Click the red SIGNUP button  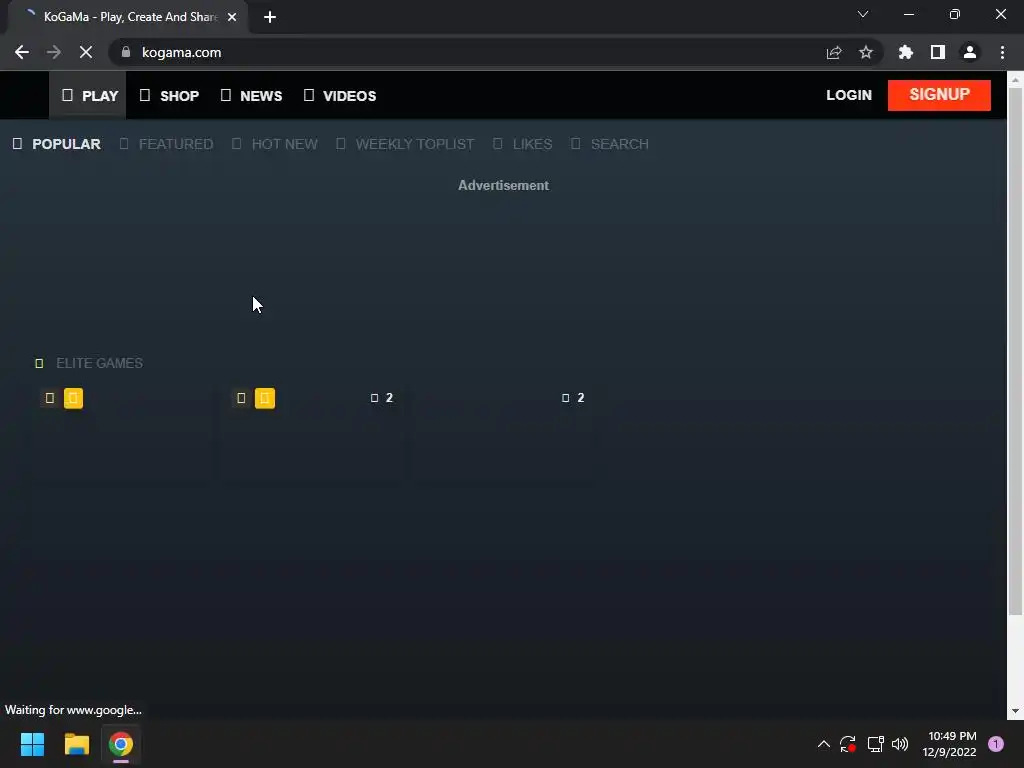click(938, 95)
